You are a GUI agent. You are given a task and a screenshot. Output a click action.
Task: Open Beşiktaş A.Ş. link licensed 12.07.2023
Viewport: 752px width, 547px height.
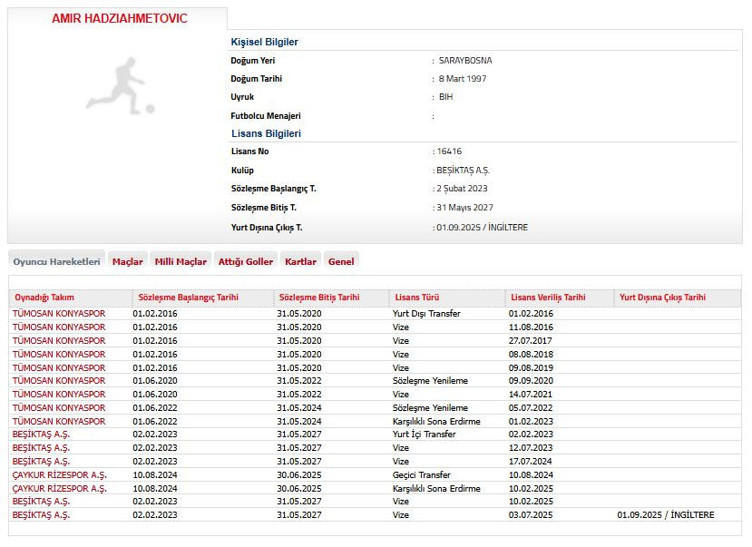[41, 448]
